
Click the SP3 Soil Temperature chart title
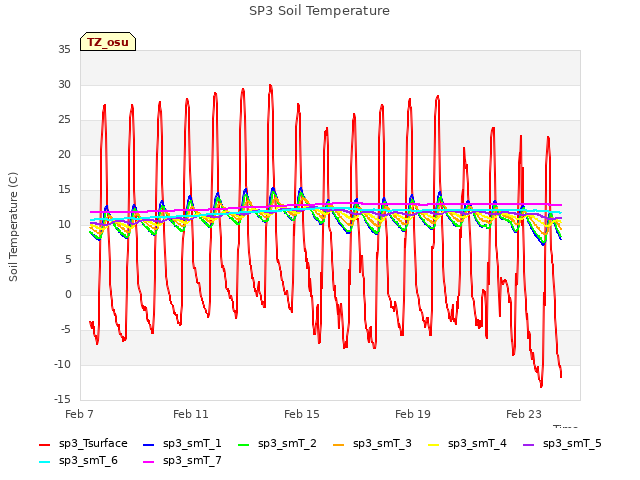click(319, 11)
